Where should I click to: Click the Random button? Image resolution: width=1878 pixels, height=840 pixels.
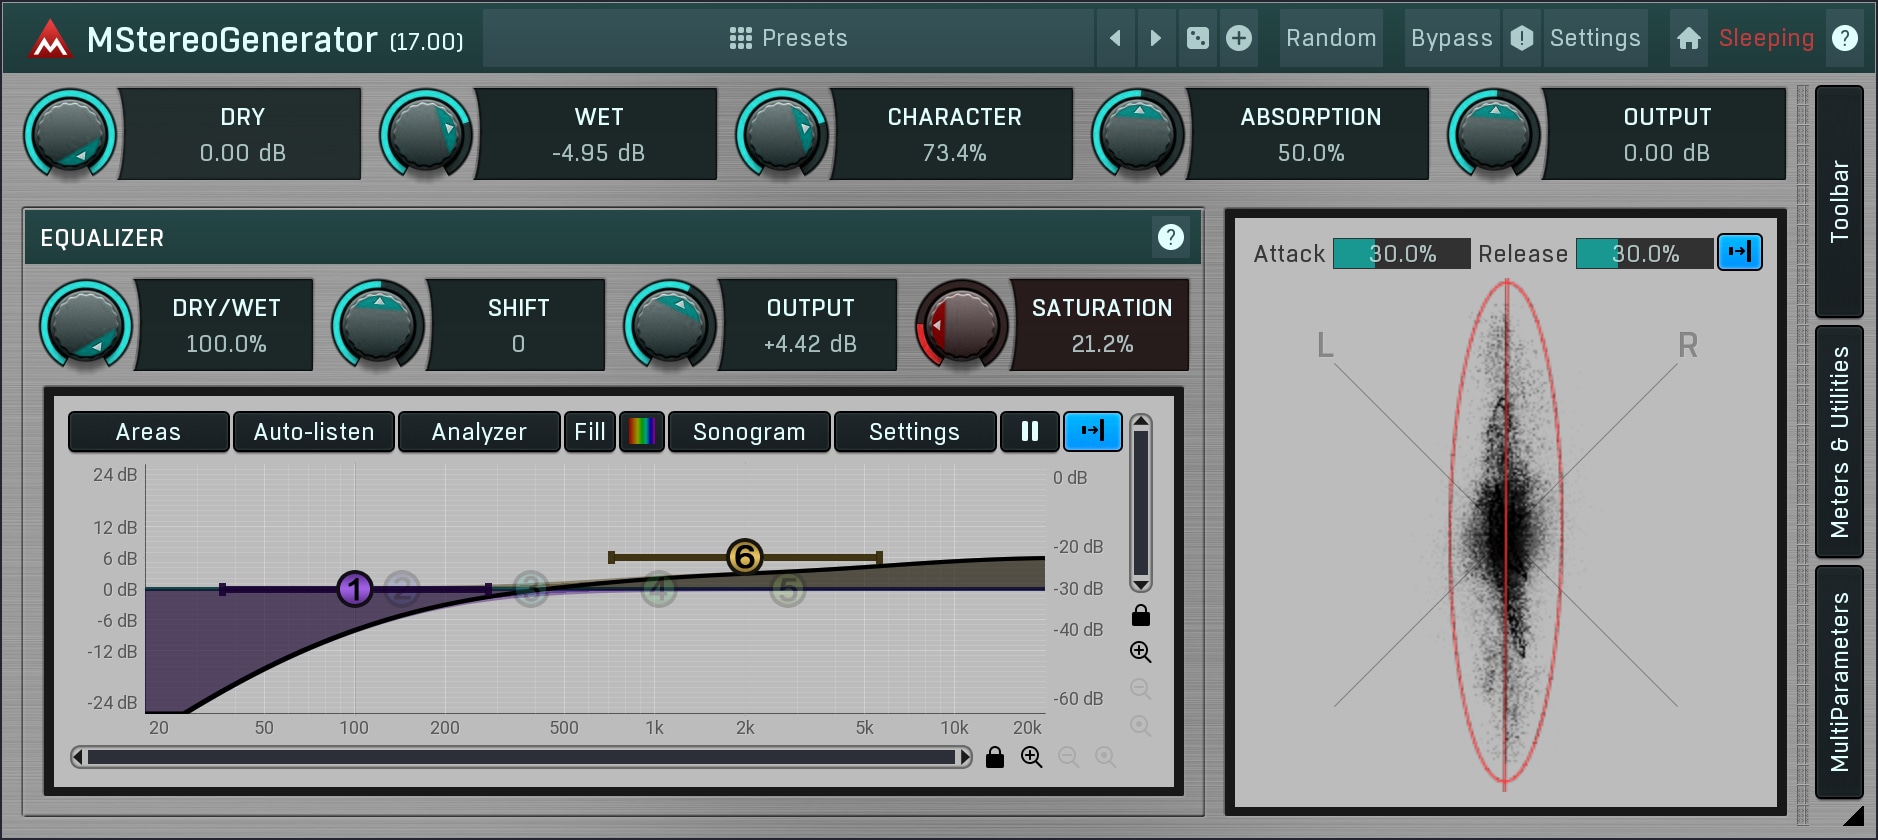point(1330,38)
